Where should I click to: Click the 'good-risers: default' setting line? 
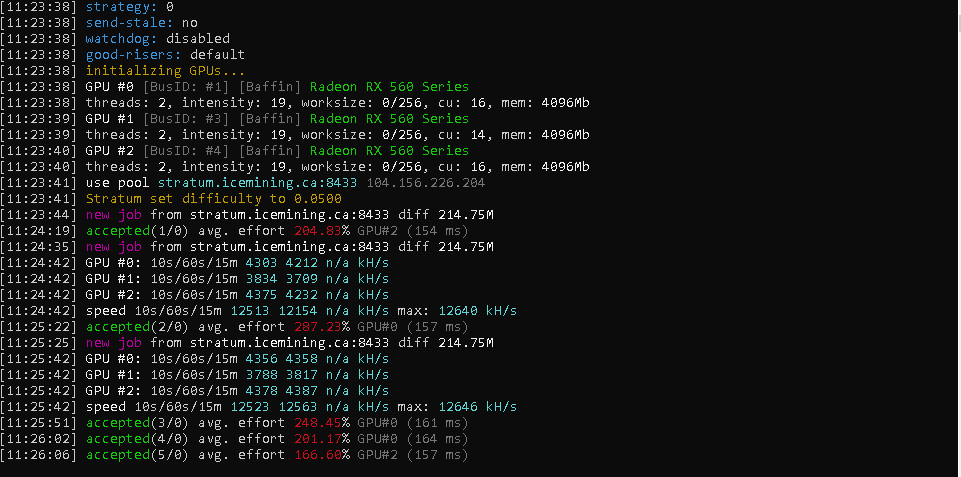165,55
